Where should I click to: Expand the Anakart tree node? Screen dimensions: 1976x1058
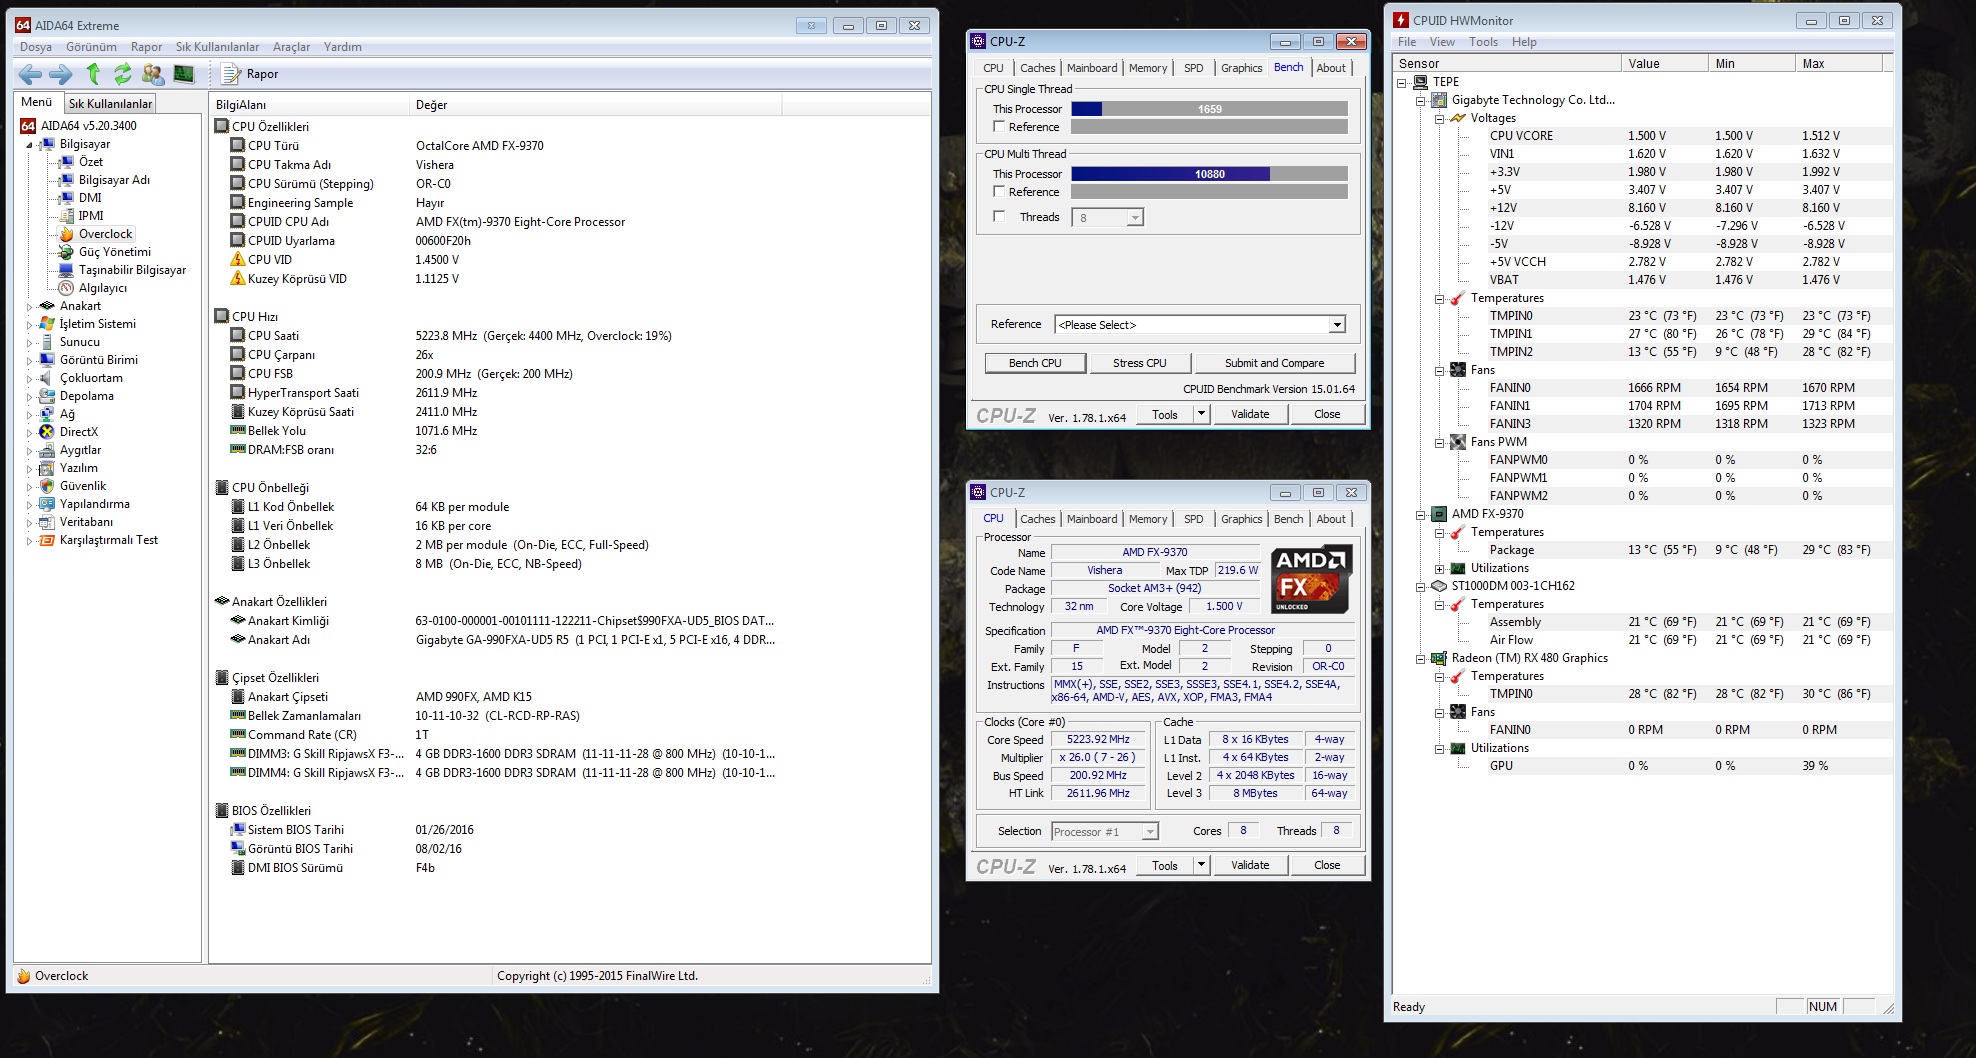(x=29, y=307)
